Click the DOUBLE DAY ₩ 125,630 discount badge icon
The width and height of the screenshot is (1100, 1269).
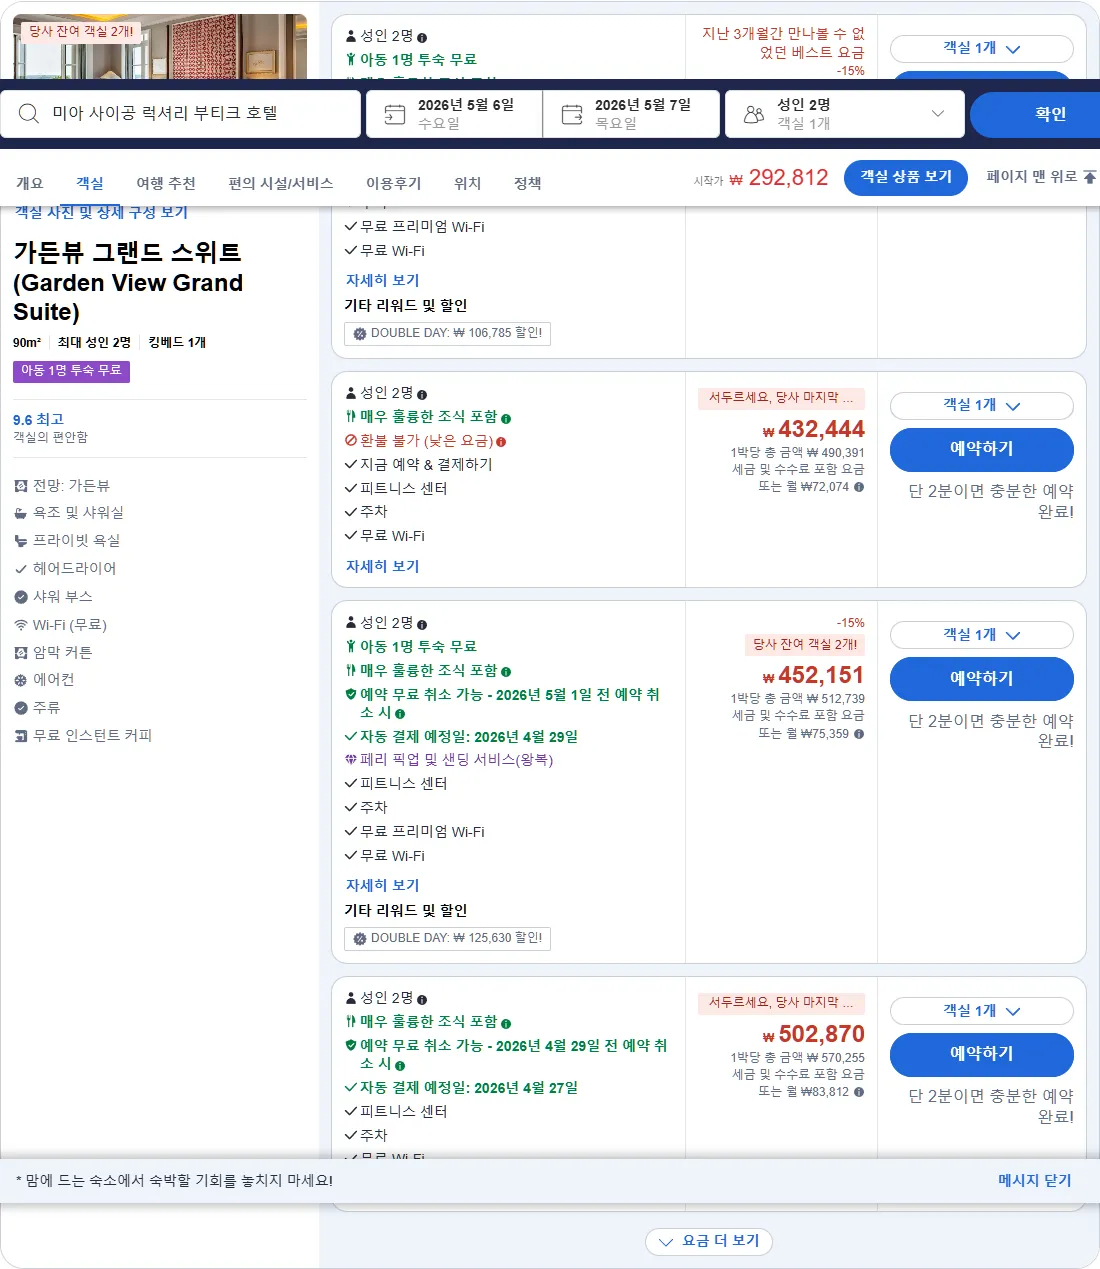[360, 939]
